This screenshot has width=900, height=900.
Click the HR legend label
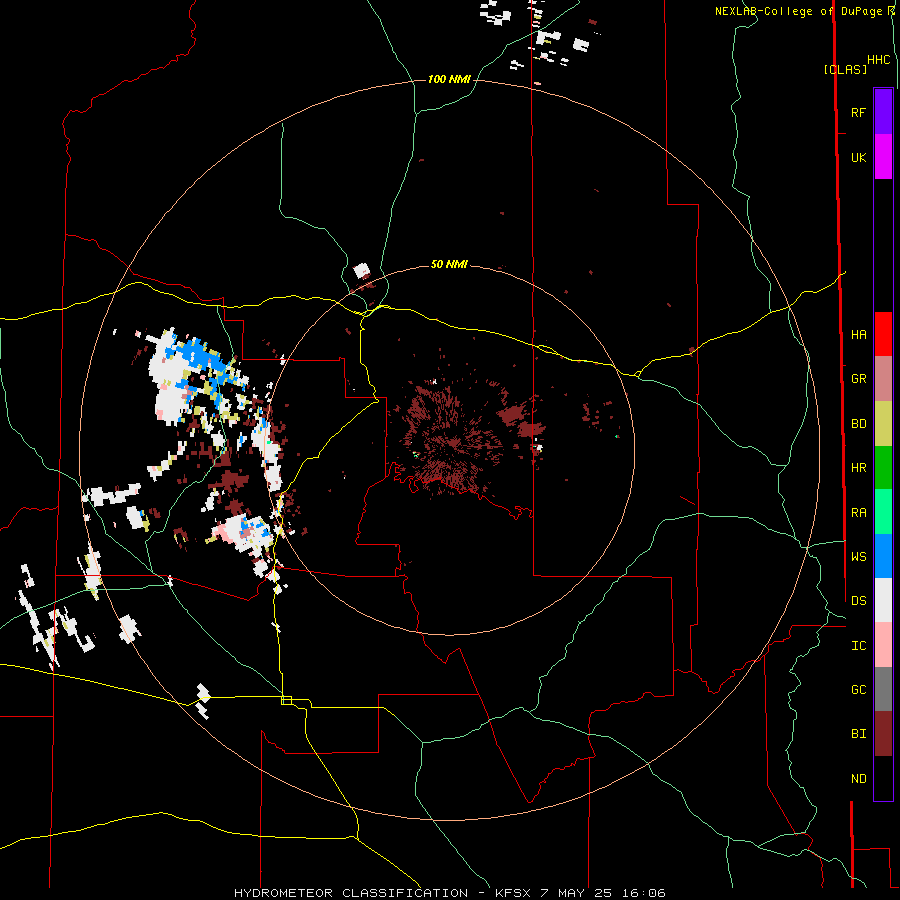(858, 468)
